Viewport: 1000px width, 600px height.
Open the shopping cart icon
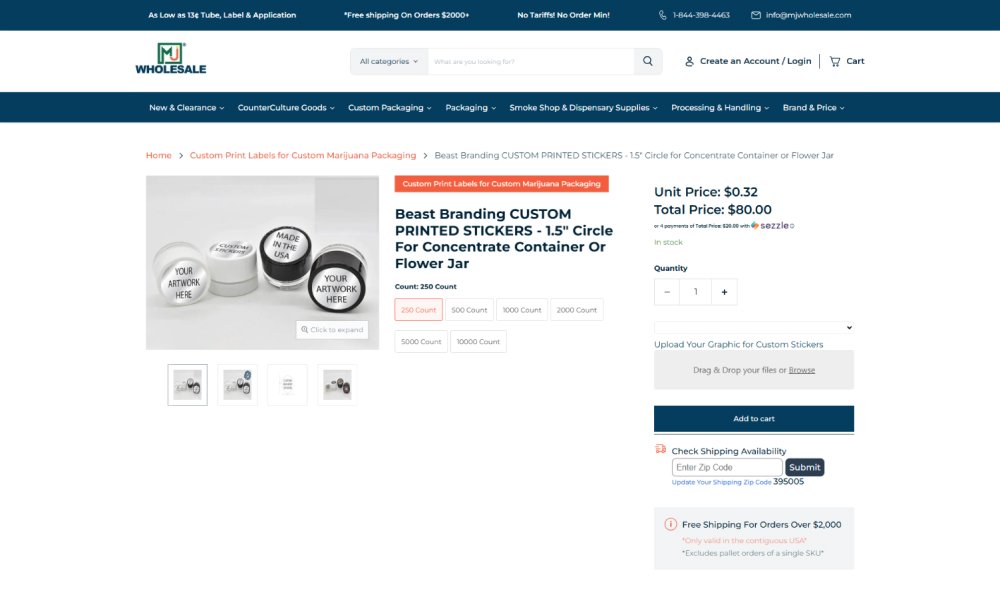pyautogui.click(x=835, y=61)
